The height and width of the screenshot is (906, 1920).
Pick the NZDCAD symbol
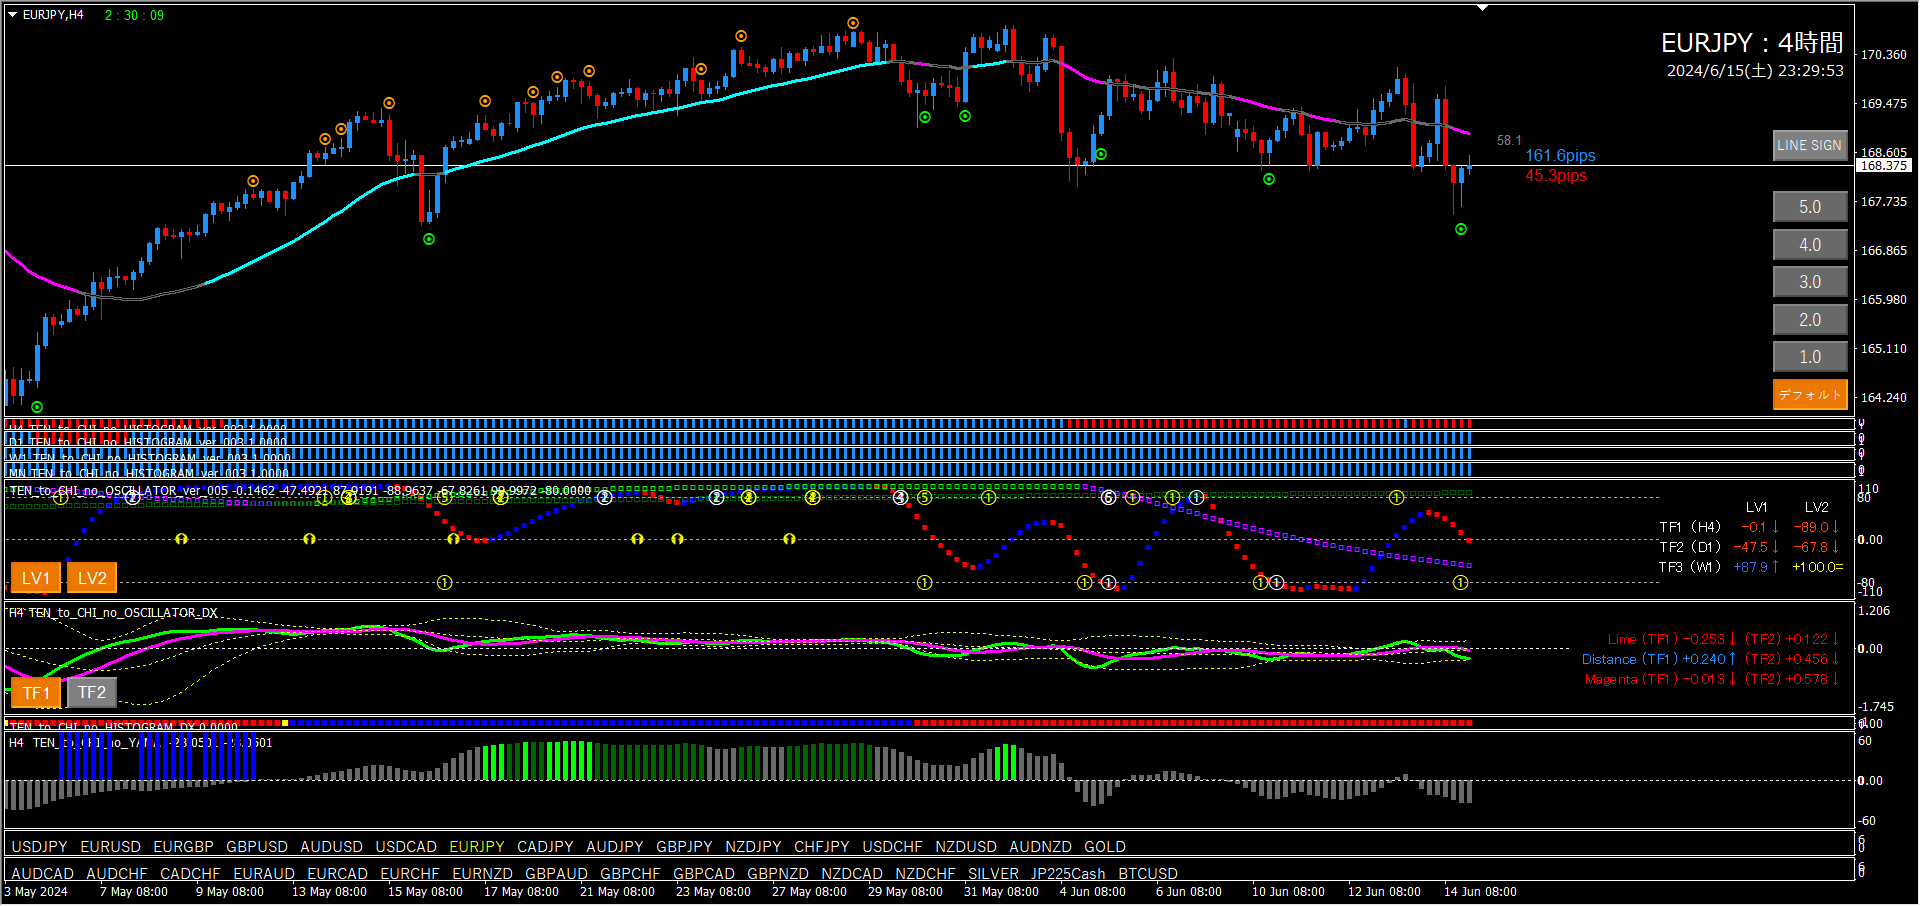click(852, 874)
